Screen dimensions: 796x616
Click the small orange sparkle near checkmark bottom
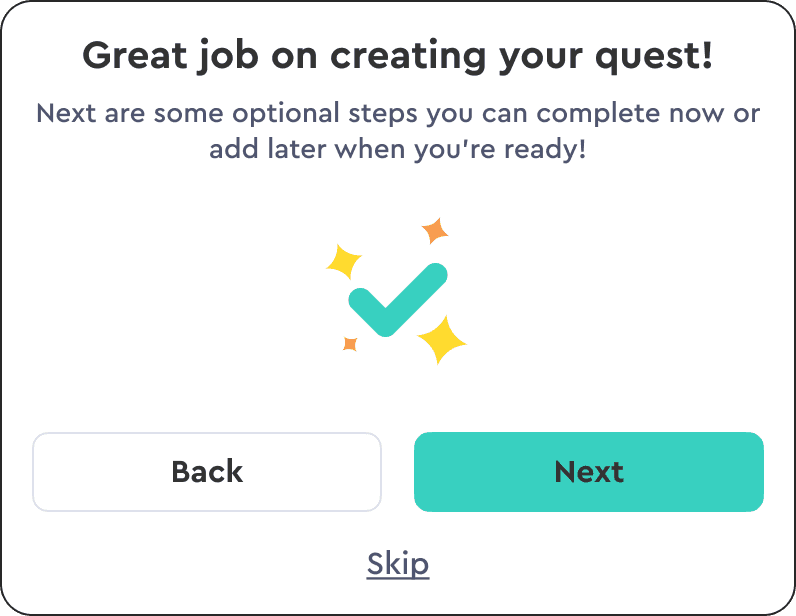click(350, 344)
